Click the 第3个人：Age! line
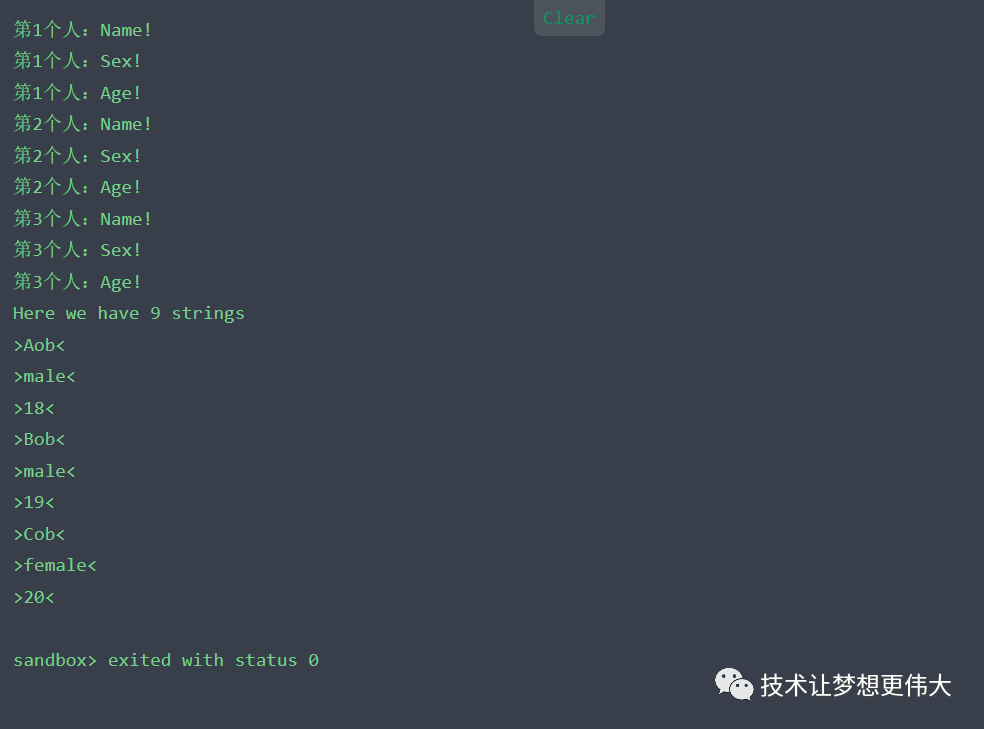 click(78, 282)
